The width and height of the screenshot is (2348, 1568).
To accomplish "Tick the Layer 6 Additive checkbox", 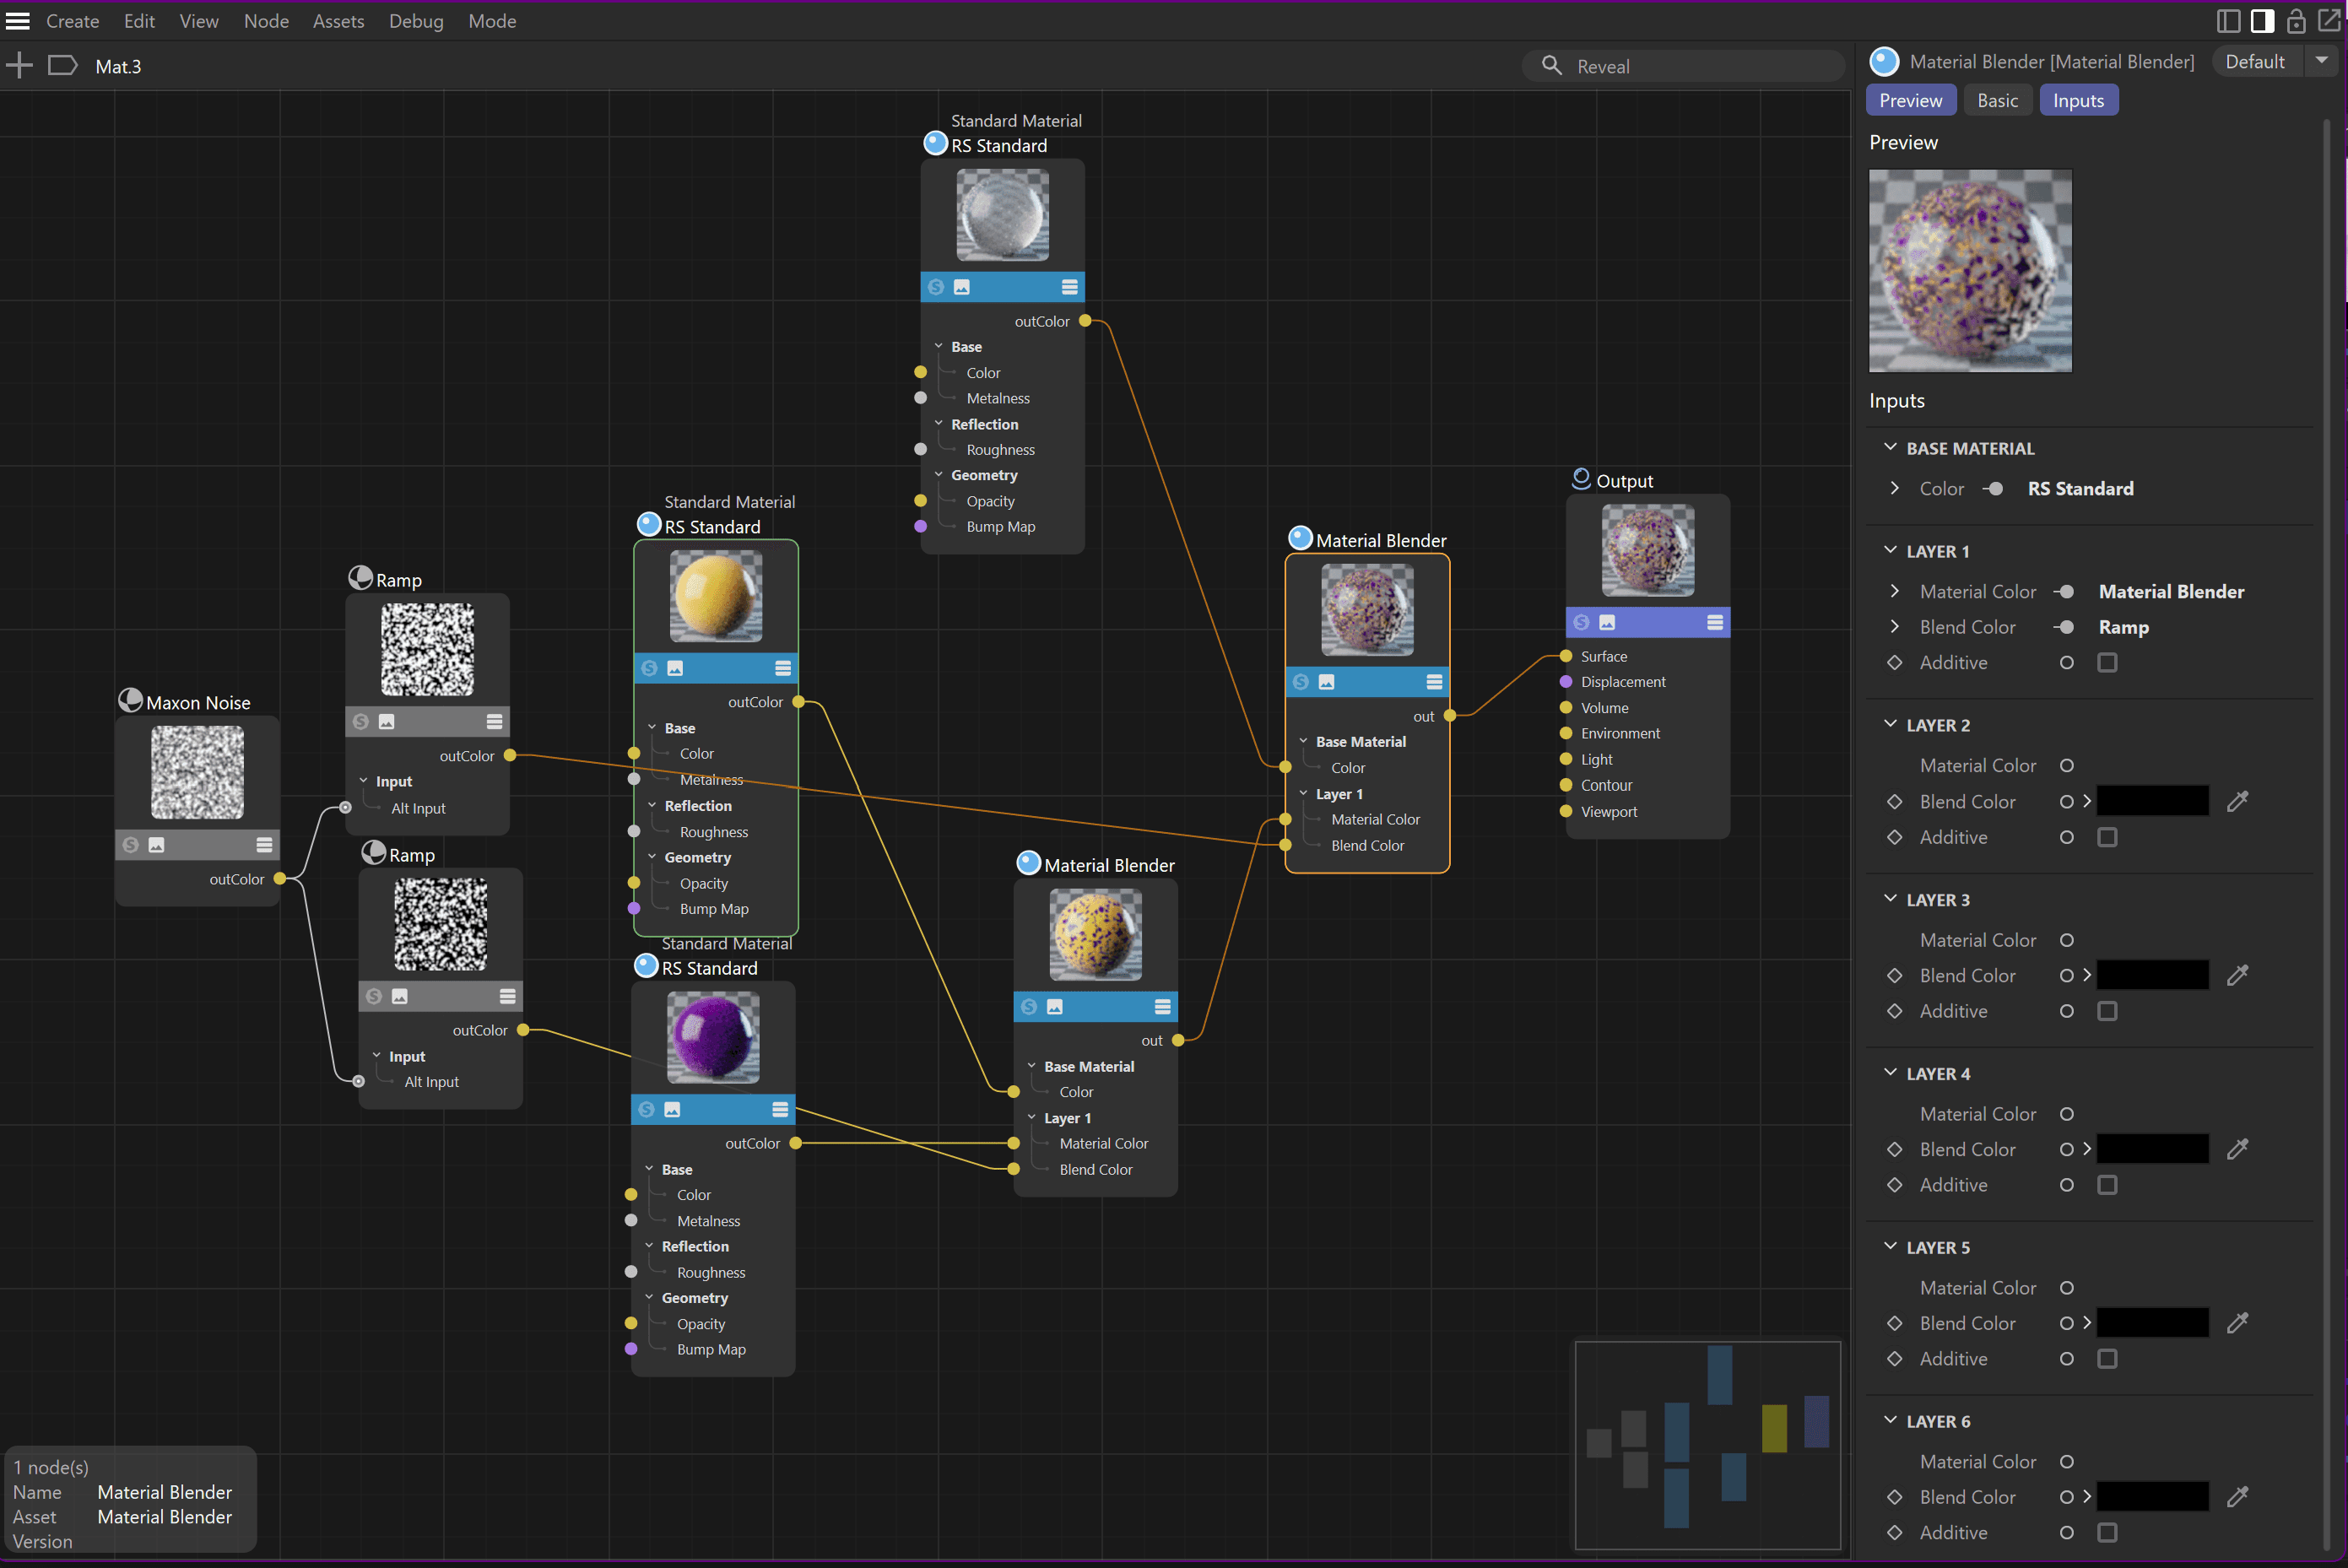I will pyautogui.click(x=2107, y=1532).
